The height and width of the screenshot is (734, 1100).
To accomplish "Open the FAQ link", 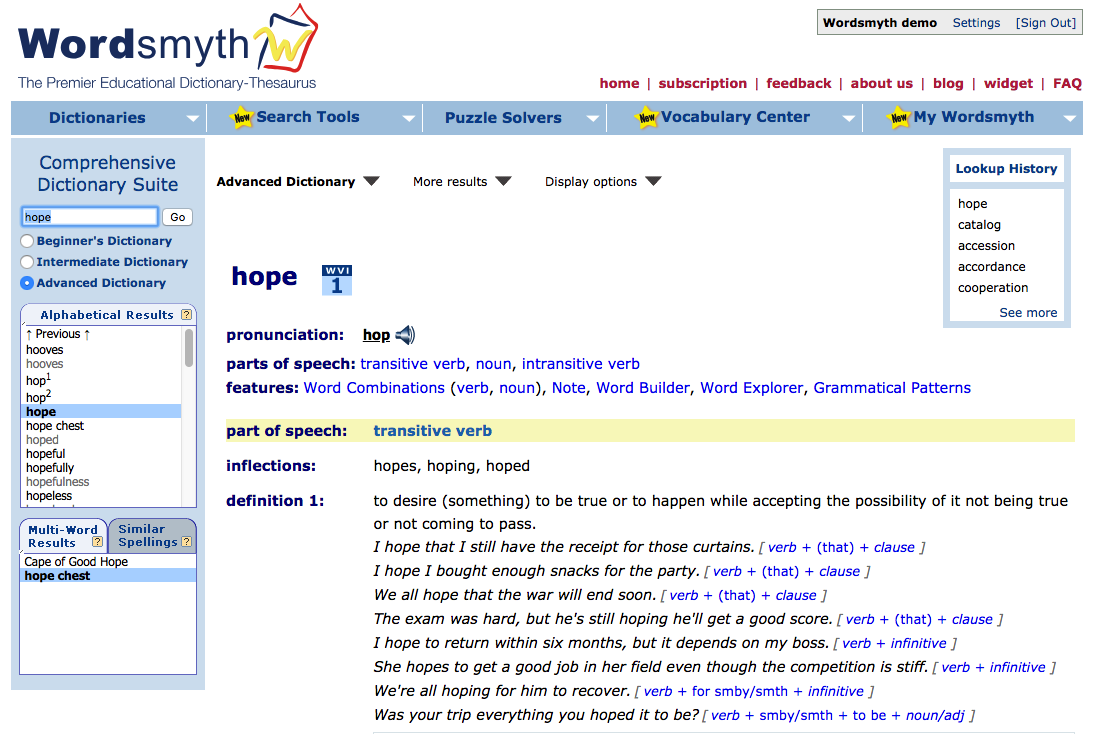I will (1067, 84).
